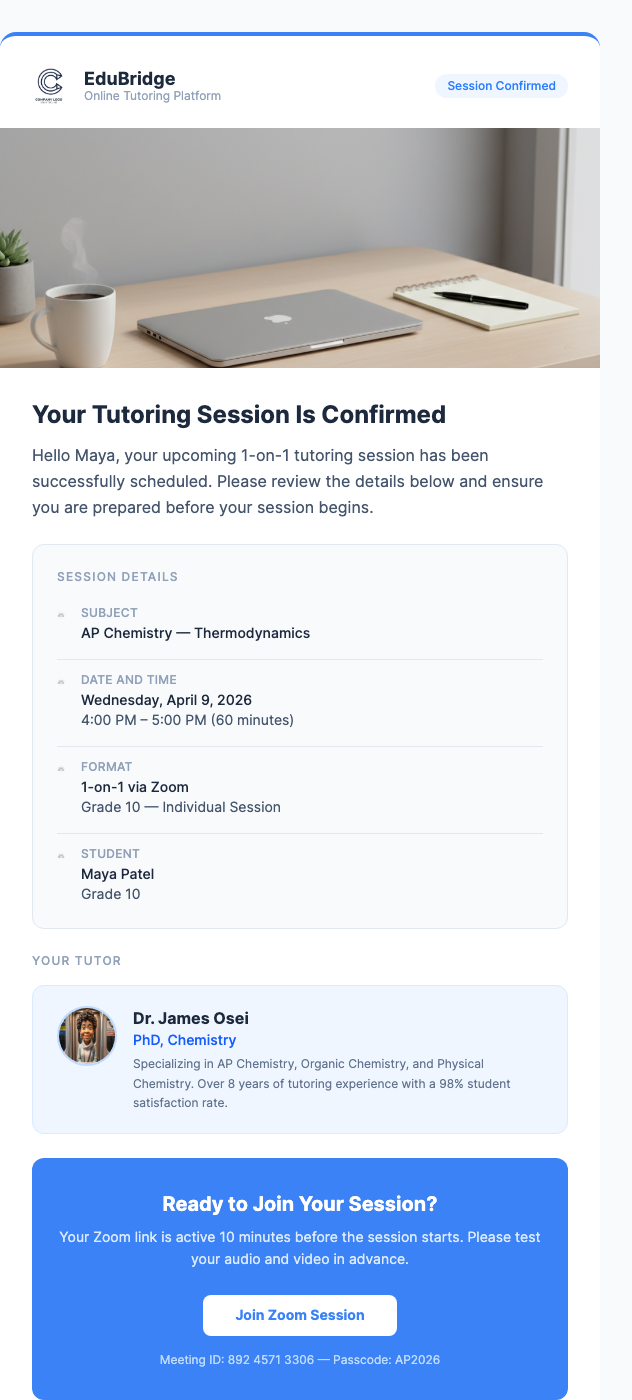Click the Date and Time calendar icon

click(60, 680)
